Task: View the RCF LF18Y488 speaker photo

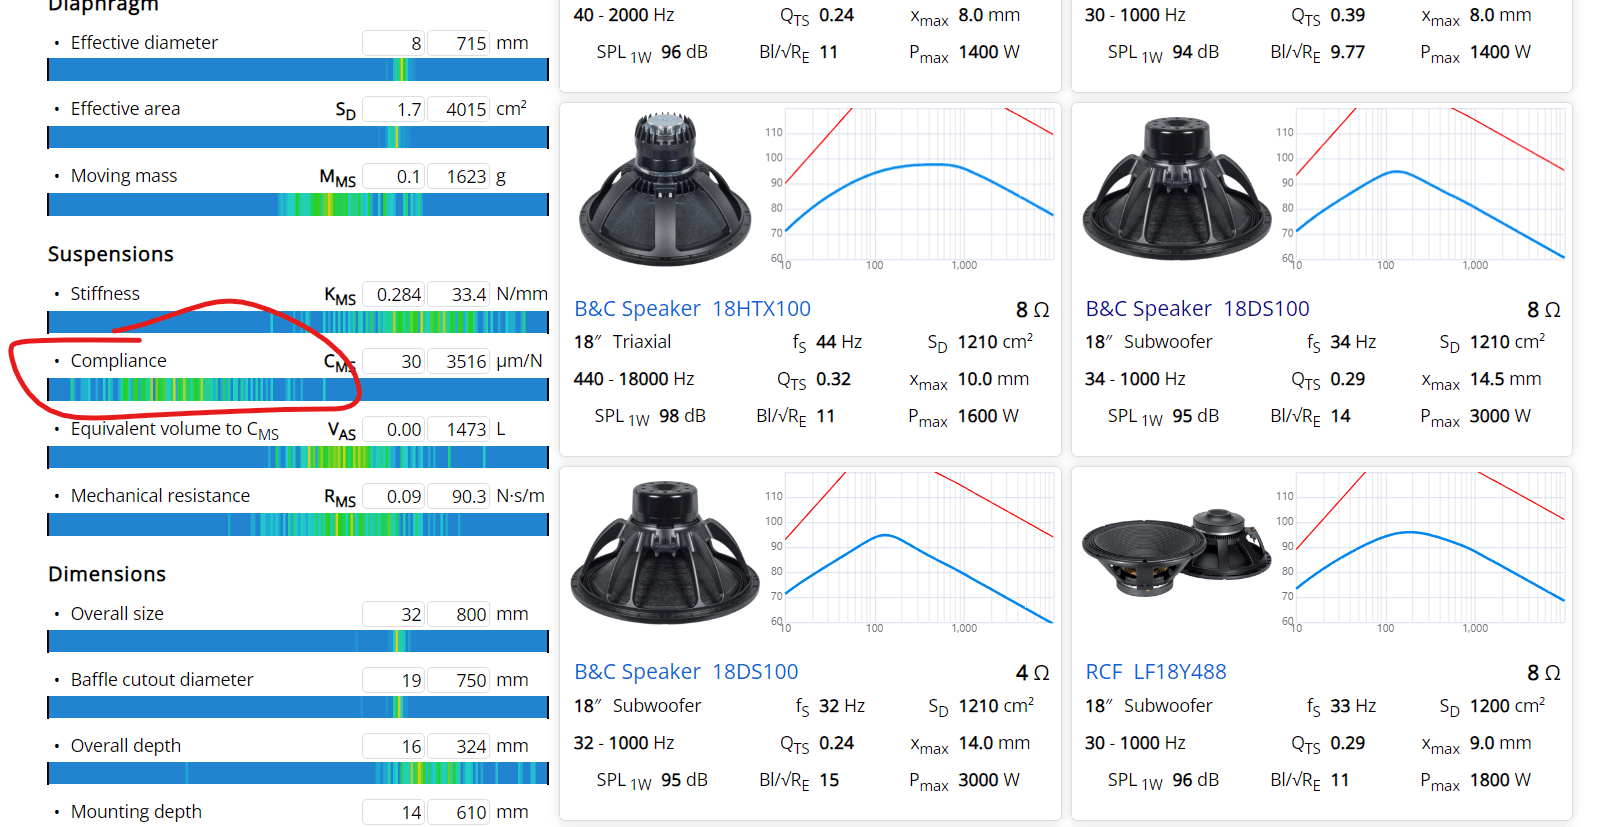Action: (1177, 552)
